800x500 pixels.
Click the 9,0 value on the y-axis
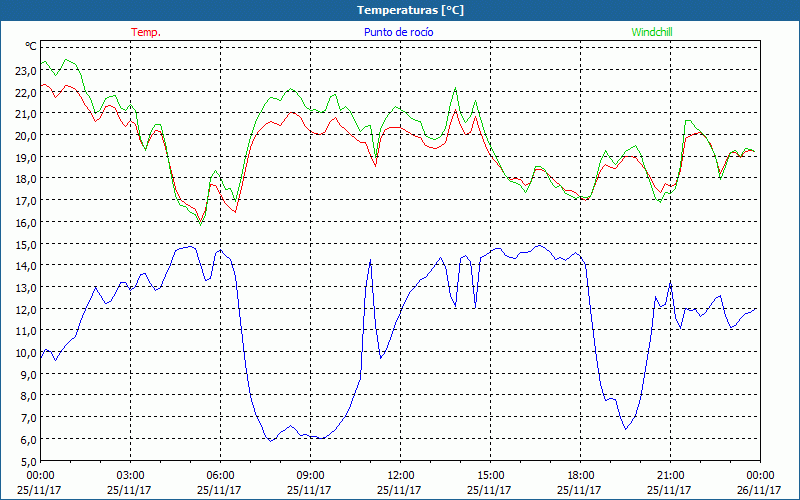(x=28, y=375)
